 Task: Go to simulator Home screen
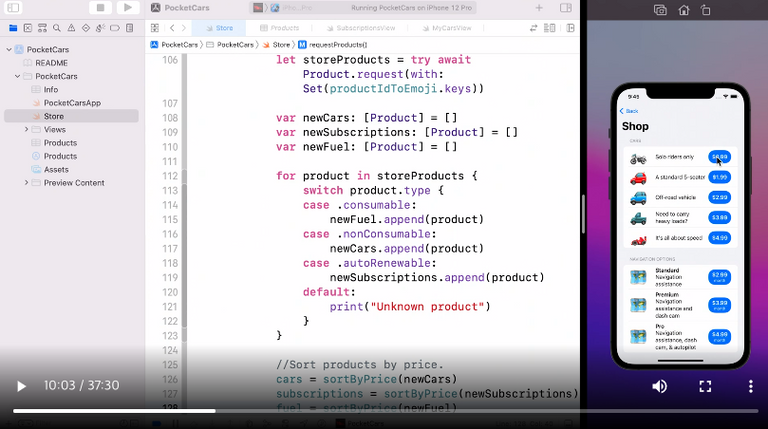tap(683, 10)
